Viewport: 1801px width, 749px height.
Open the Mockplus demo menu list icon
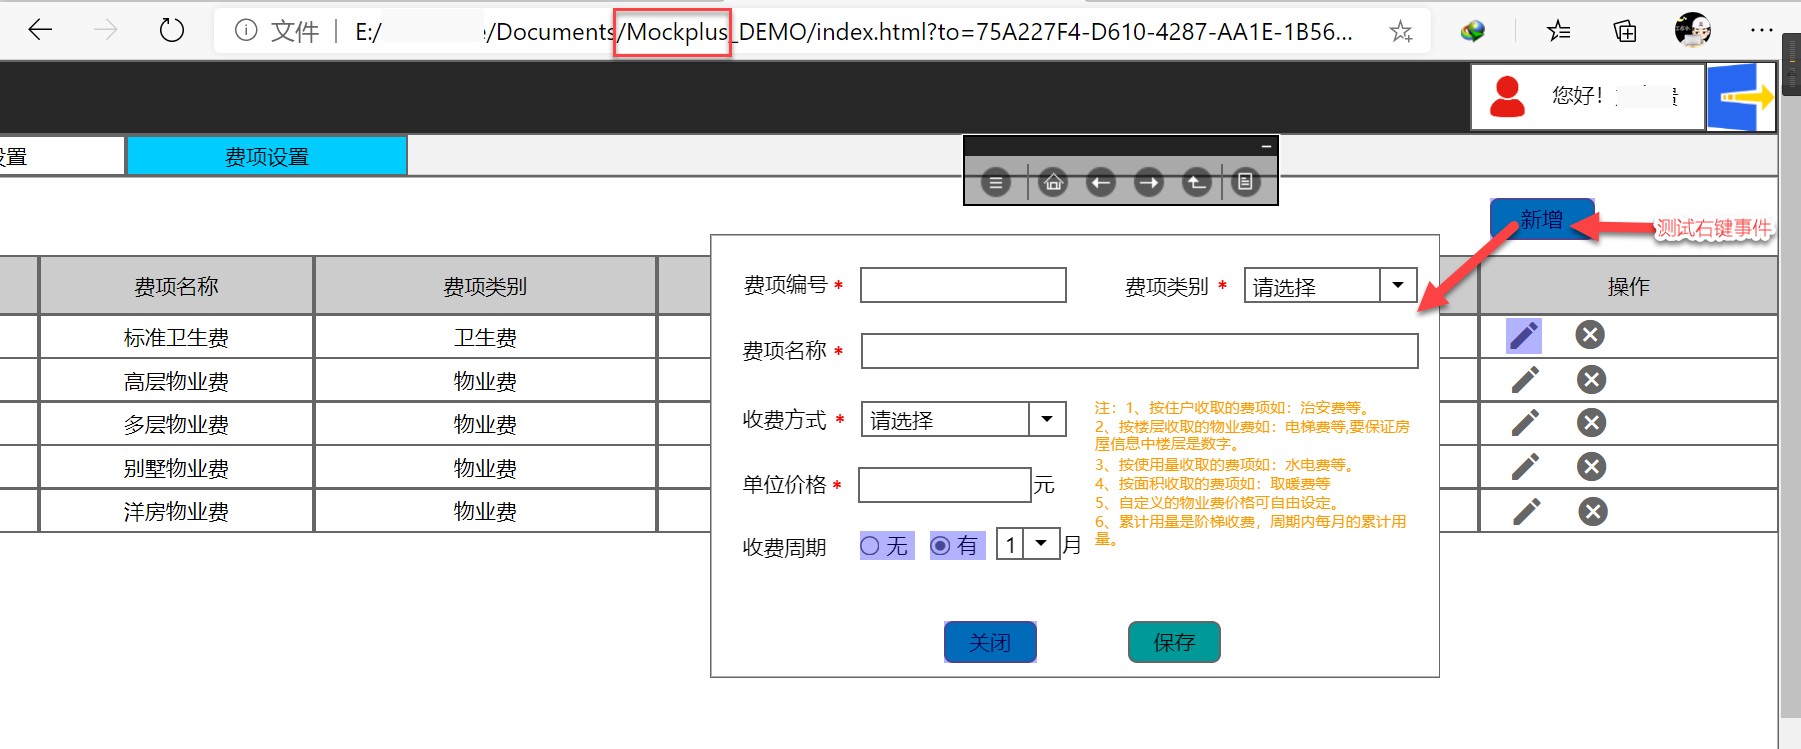tap(995, 183)
